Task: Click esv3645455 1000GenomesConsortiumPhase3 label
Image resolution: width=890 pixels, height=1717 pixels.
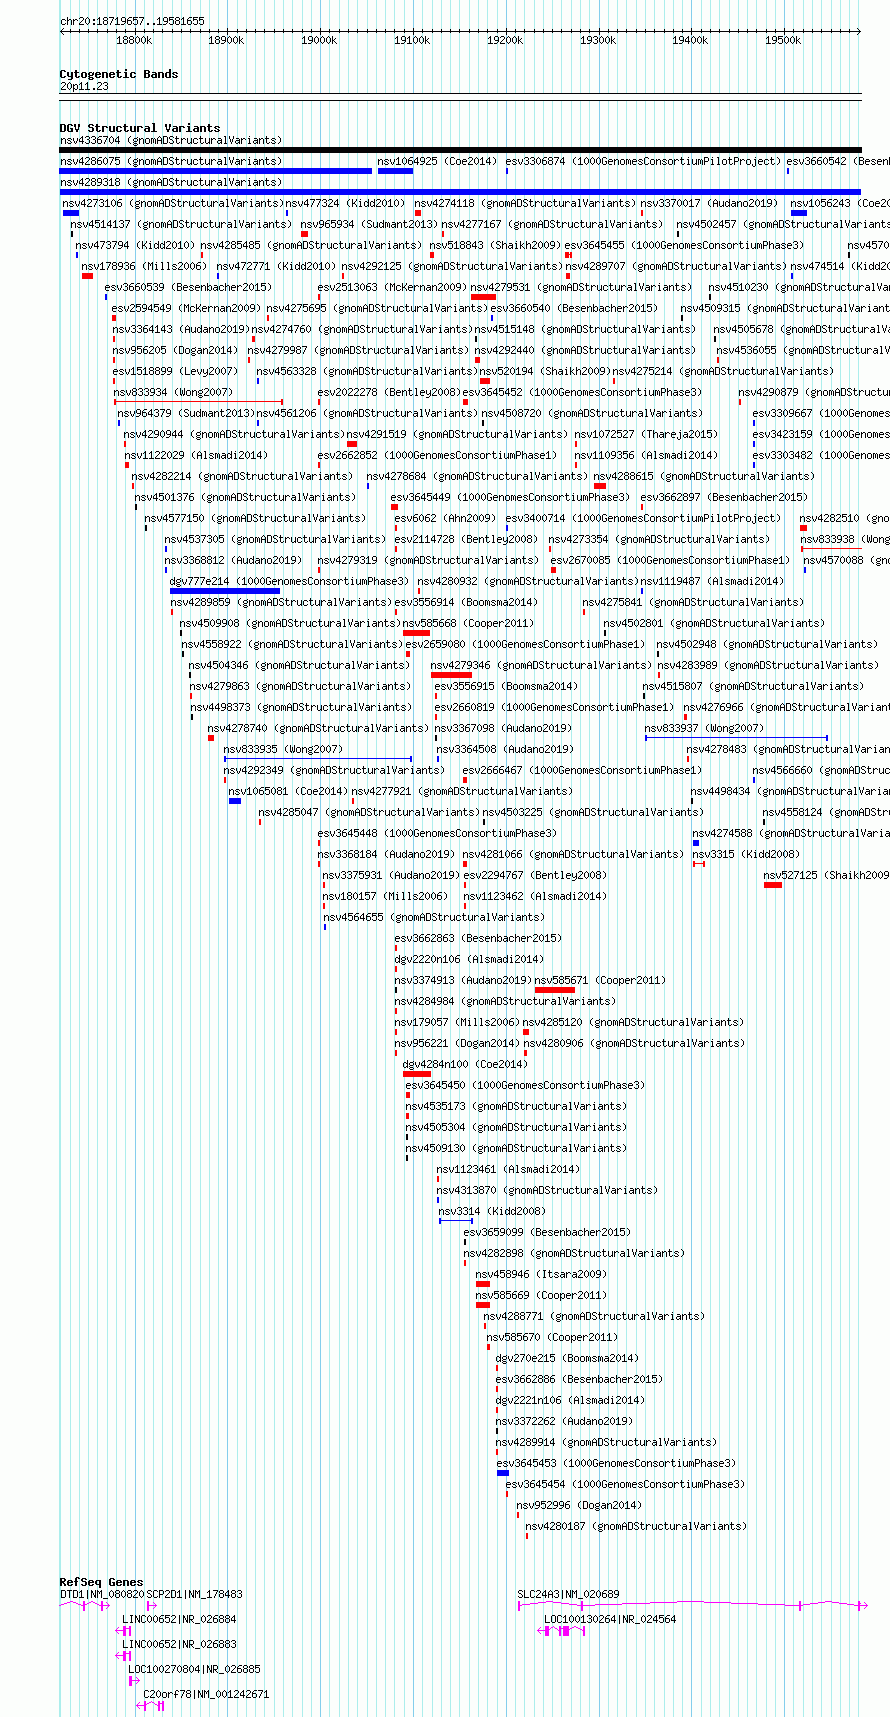Action: (684, 245)
